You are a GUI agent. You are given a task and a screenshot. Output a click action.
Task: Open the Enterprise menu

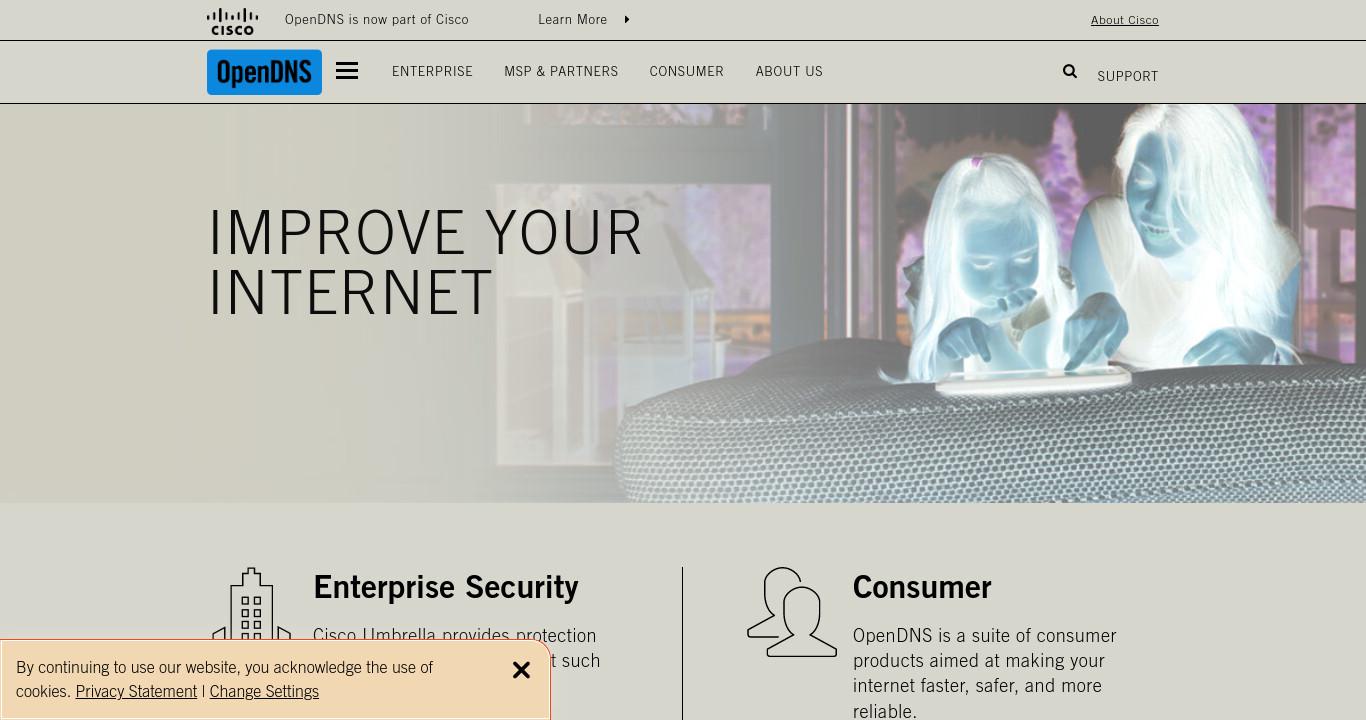[432, 71]
